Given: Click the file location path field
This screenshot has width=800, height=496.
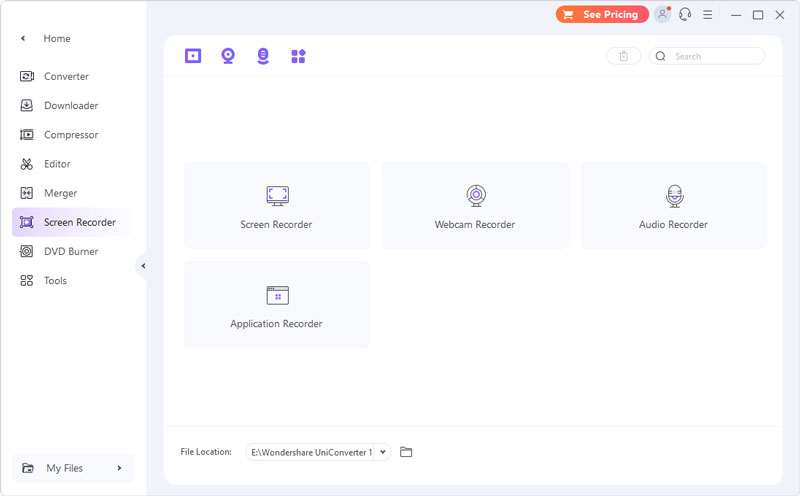Looking at the screenshot, I should point(311,452).
